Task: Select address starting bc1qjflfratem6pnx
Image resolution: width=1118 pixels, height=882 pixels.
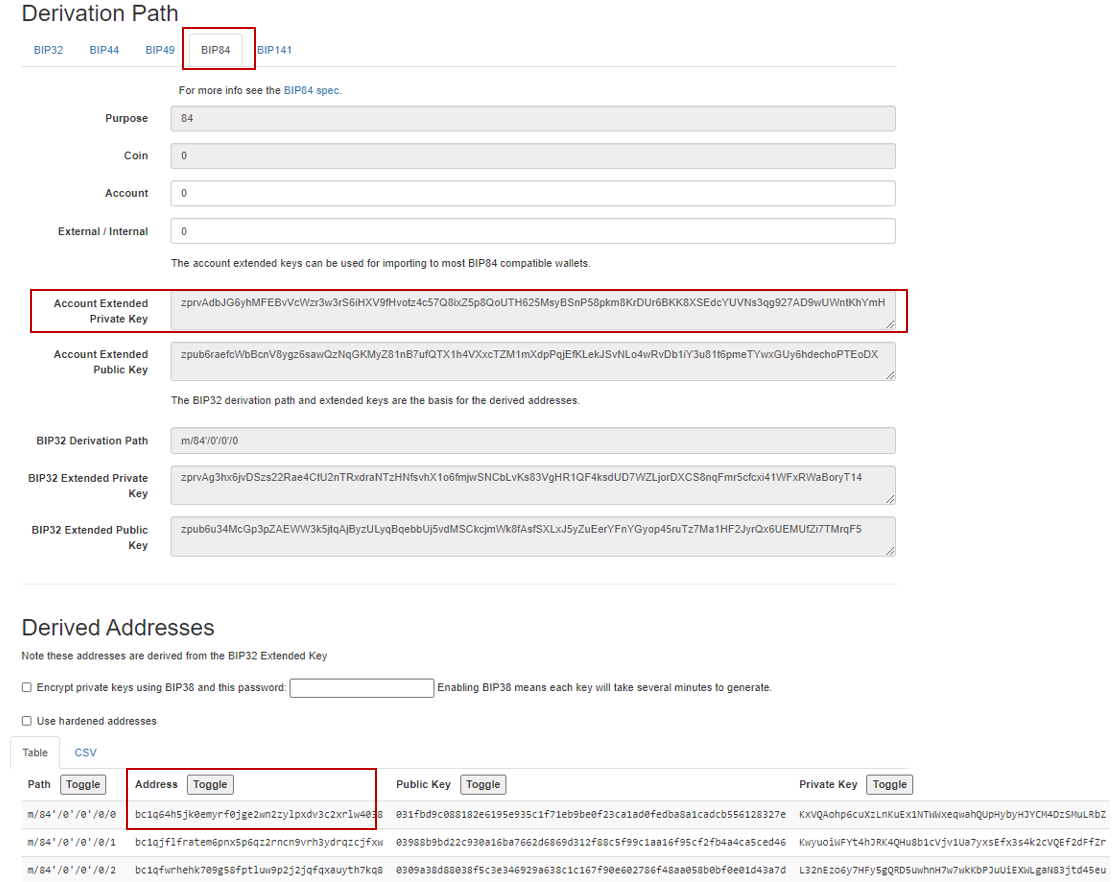Action: (259, 842)
